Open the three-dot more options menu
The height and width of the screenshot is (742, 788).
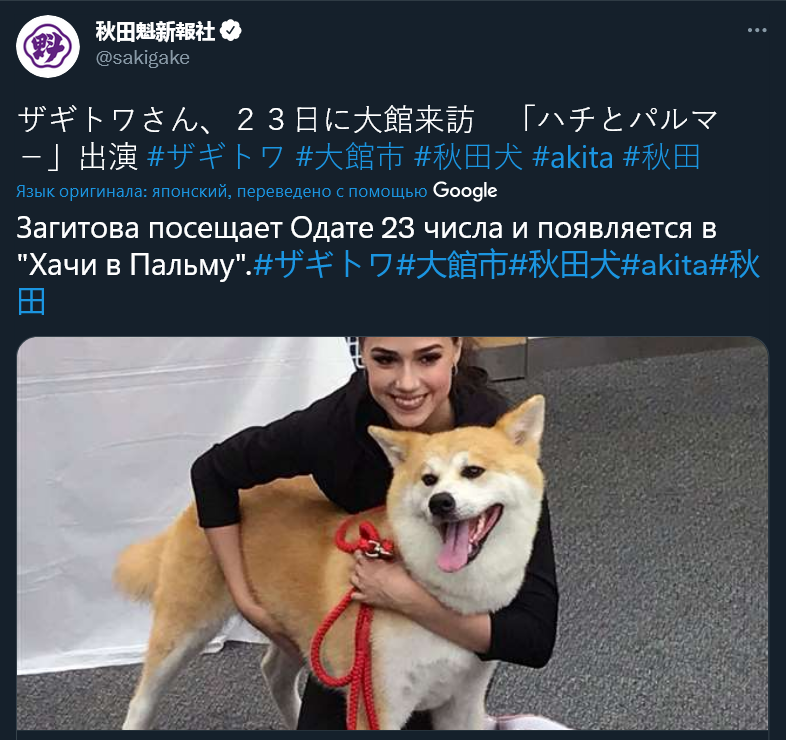(757, 31)
